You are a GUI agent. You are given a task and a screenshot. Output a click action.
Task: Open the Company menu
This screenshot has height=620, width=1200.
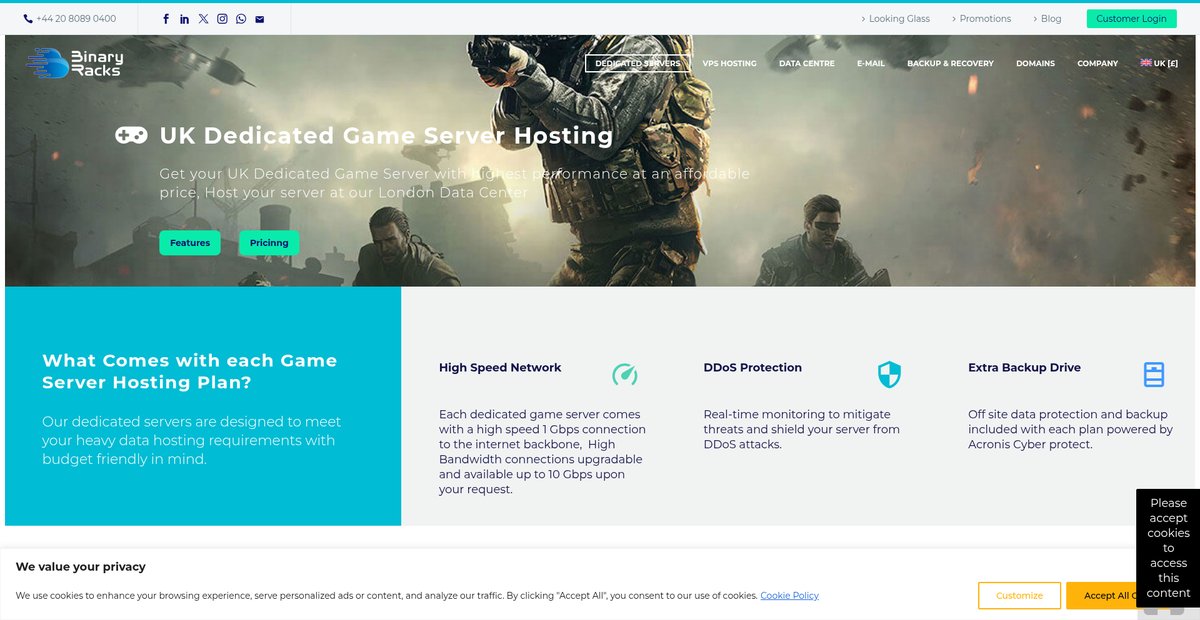(x=1097, y=64)
